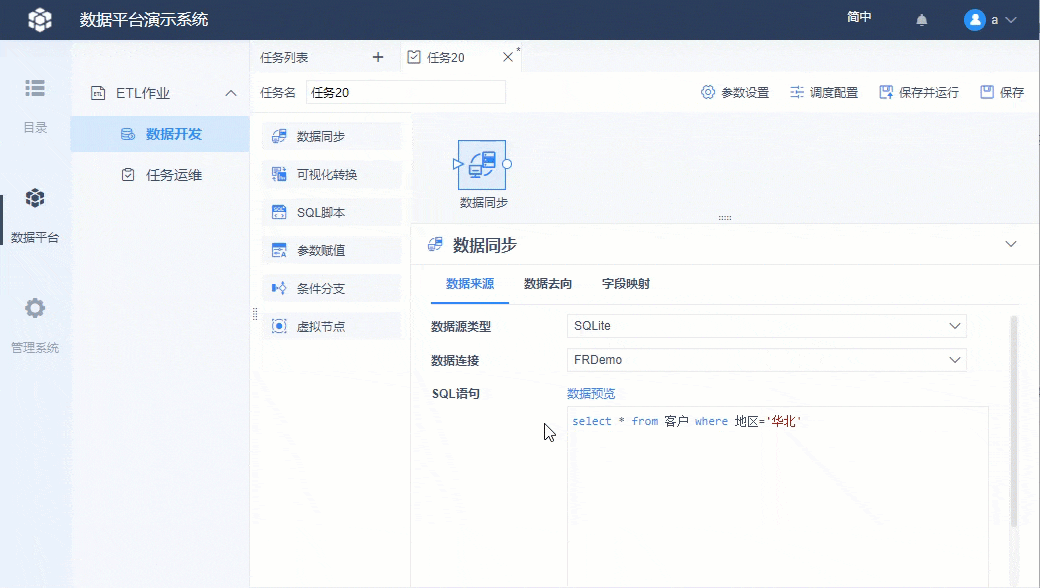The width and height of the screenshot is (1040, 588).
Task: Add a new task with plus icon
Action: coord(378,58)
